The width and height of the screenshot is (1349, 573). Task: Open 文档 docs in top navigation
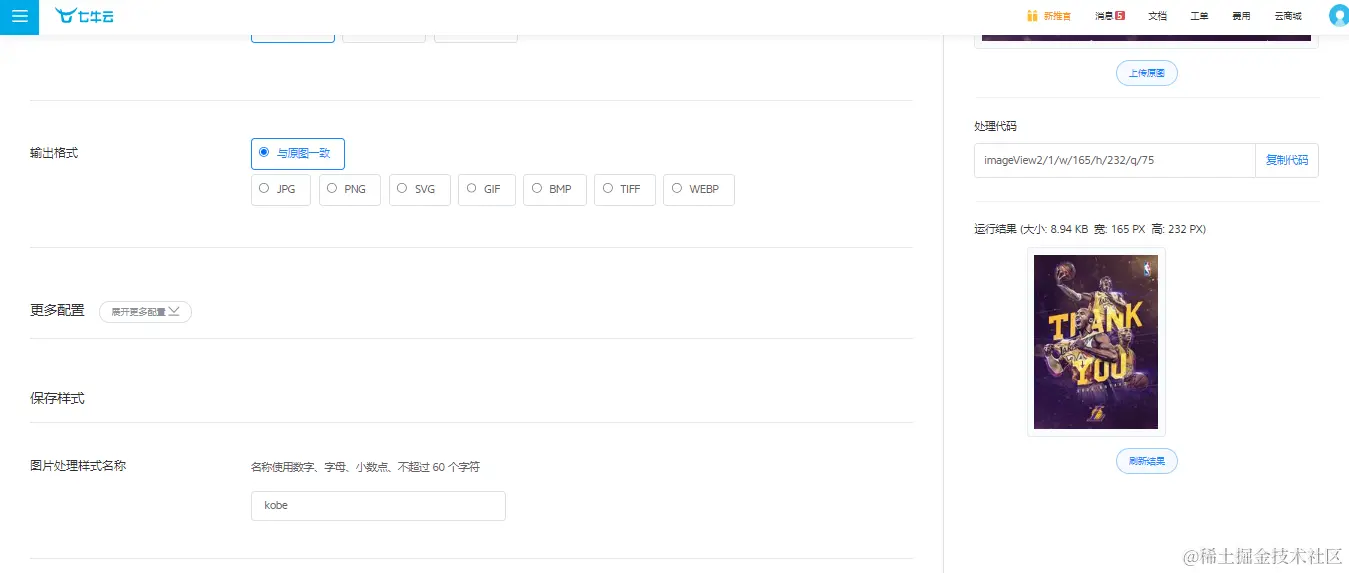click(1157, 16)
